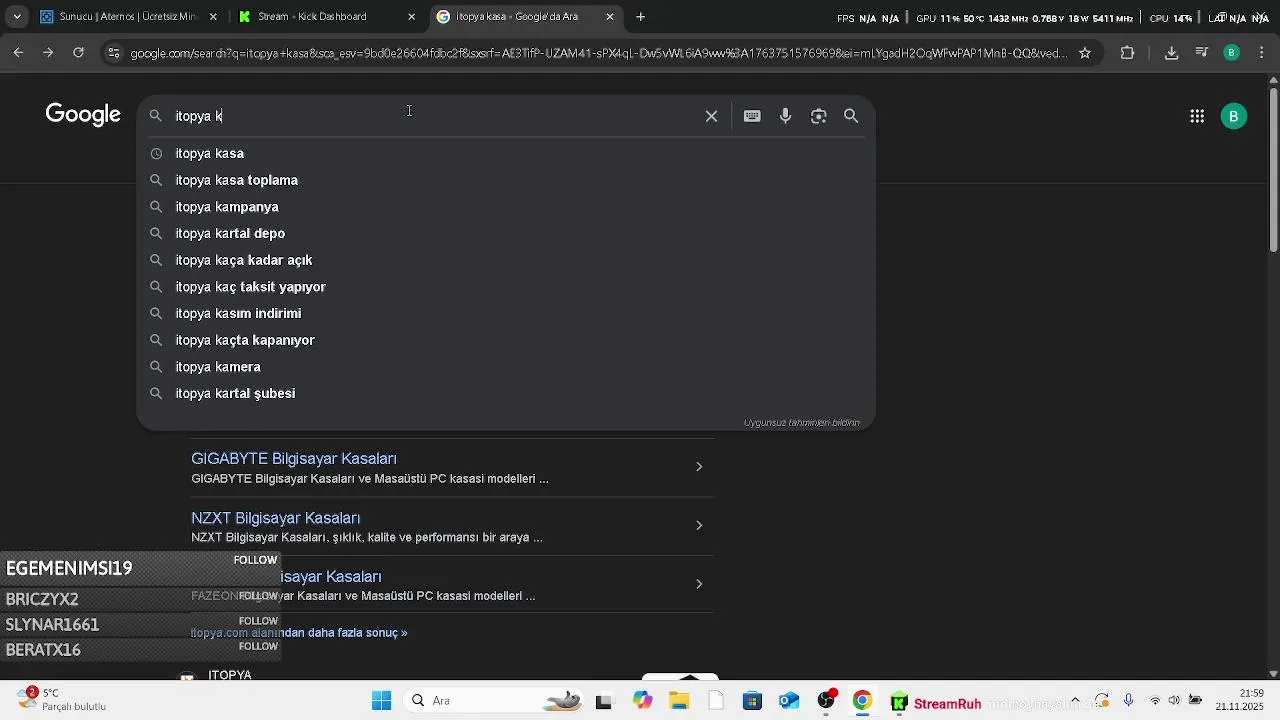Open the Windows Start menu
Image resolution: width=1280 pixels, height=720 pixels.
click(381, 701)
